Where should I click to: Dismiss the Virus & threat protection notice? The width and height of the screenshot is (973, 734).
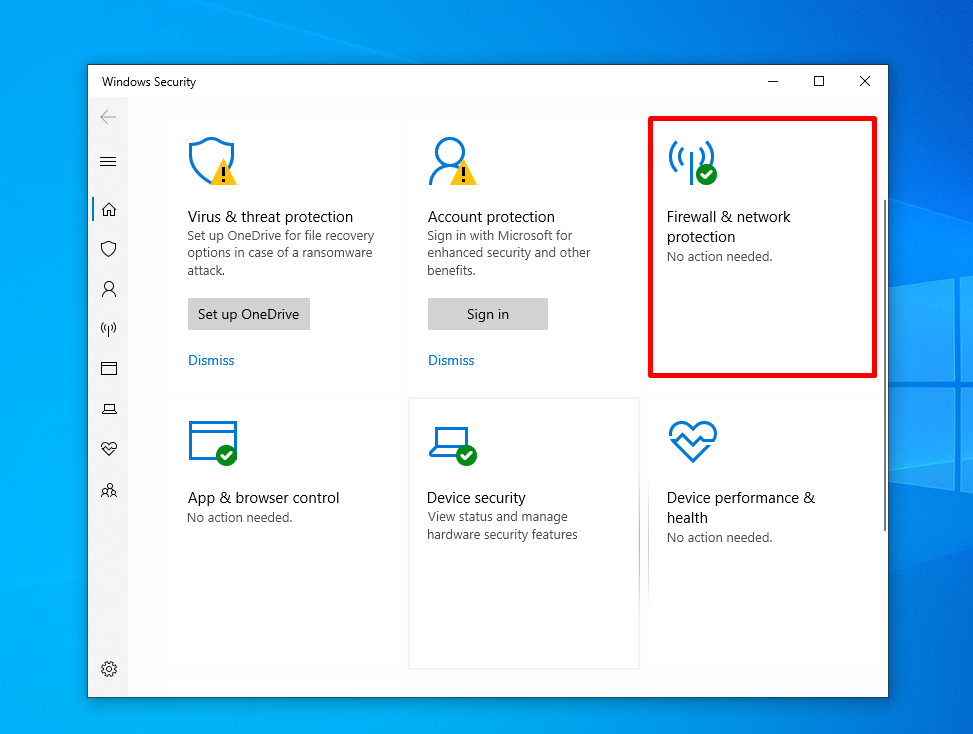click(x=211, y=360)
